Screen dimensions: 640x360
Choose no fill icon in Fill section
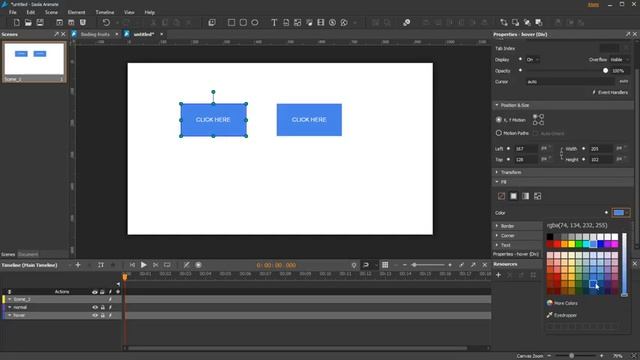tap(502, 196)
